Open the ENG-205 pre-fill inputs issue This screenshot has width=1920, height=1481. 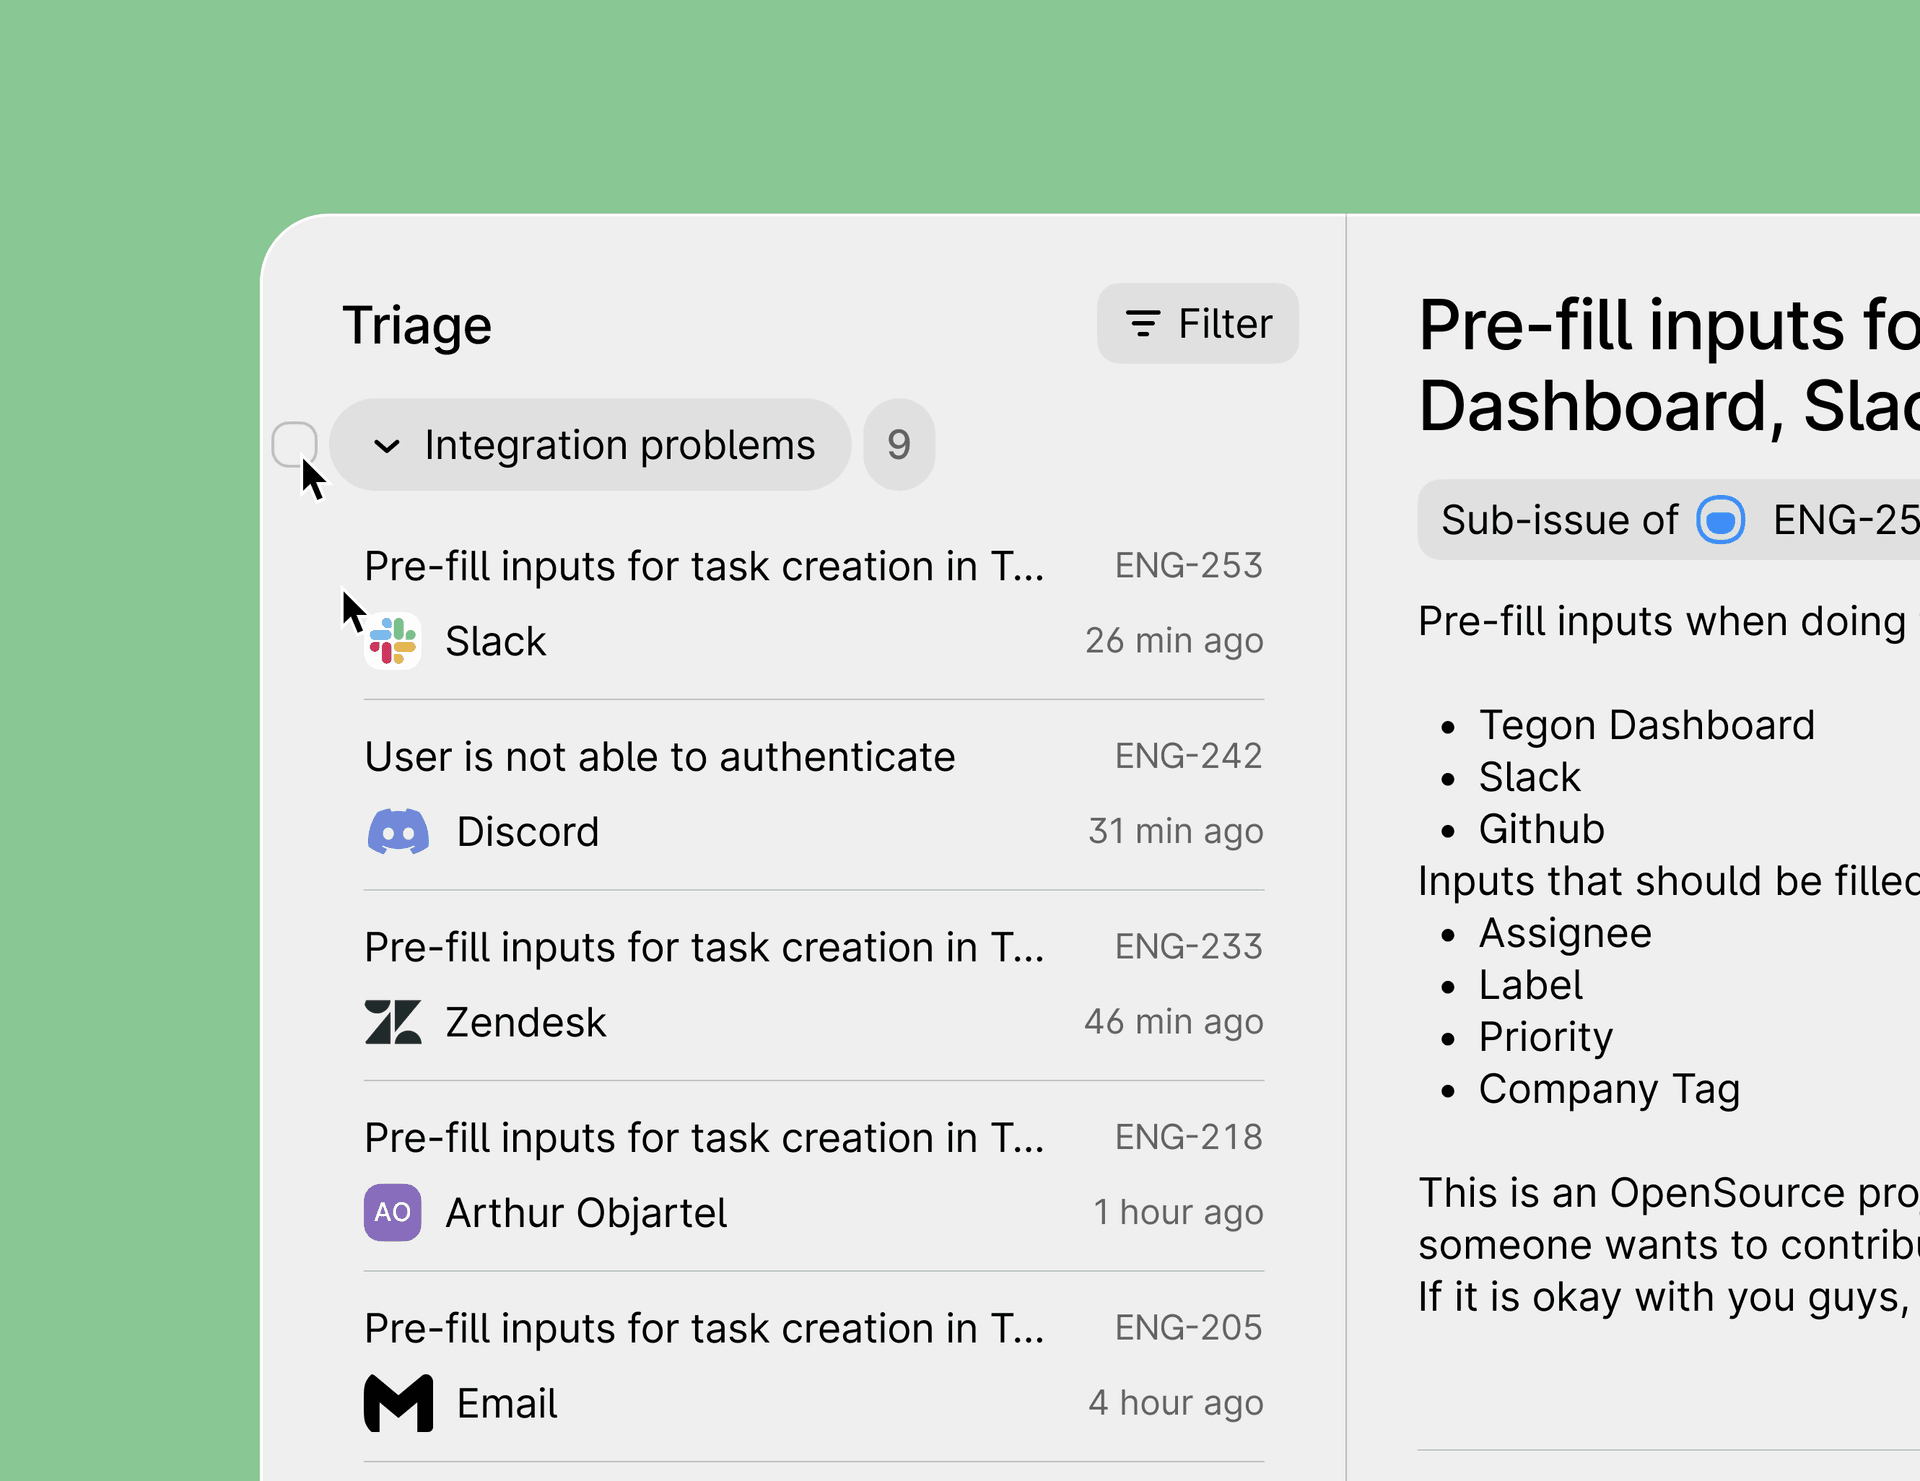pyautogui.click(x=704, y=1328)
